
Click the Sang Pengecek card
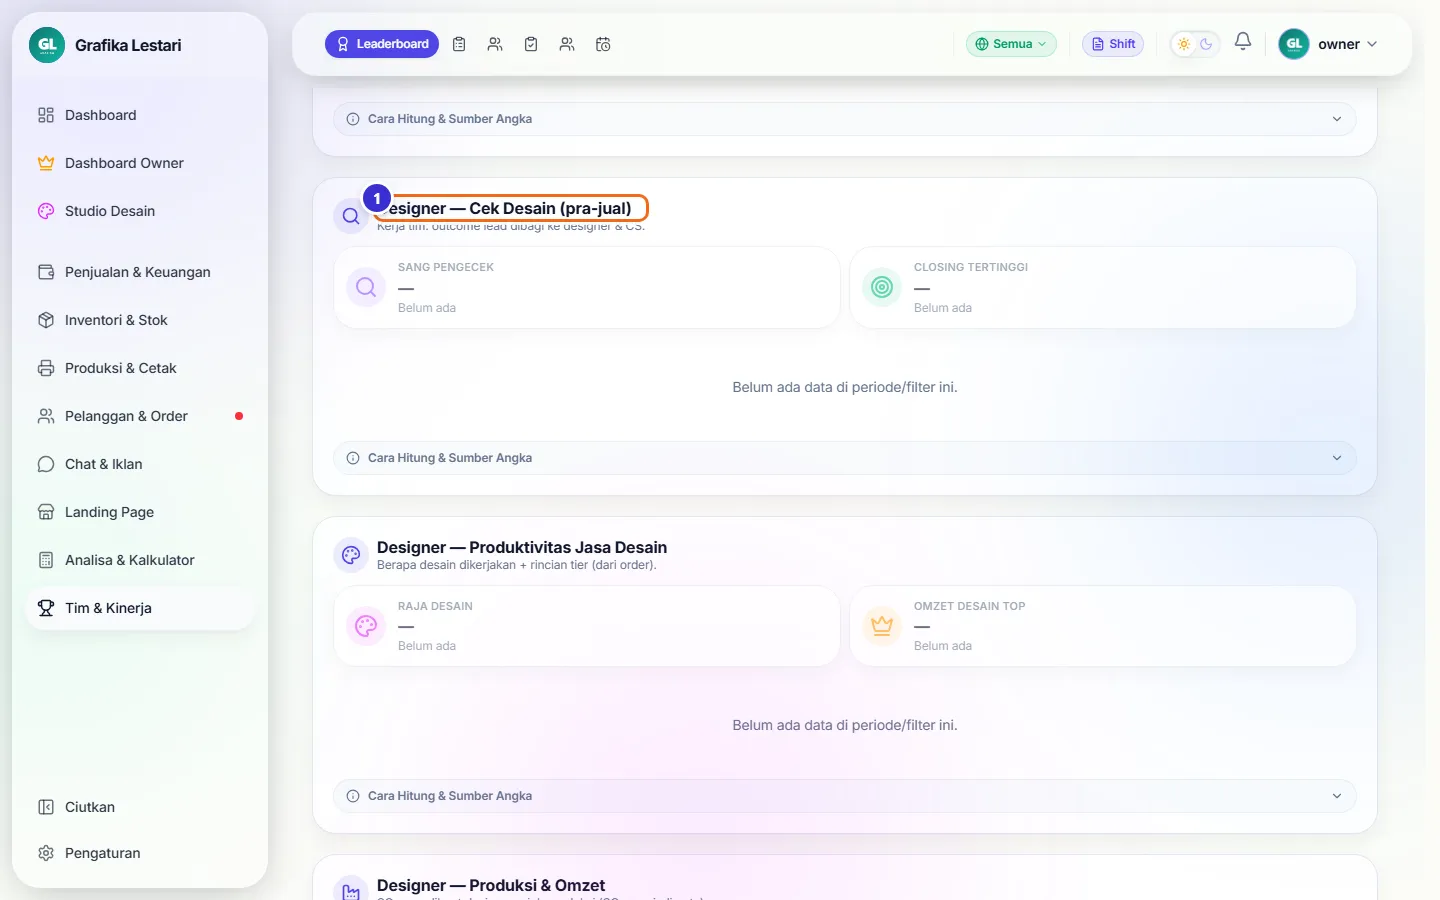pyautogui.click(x=587, y=288)
